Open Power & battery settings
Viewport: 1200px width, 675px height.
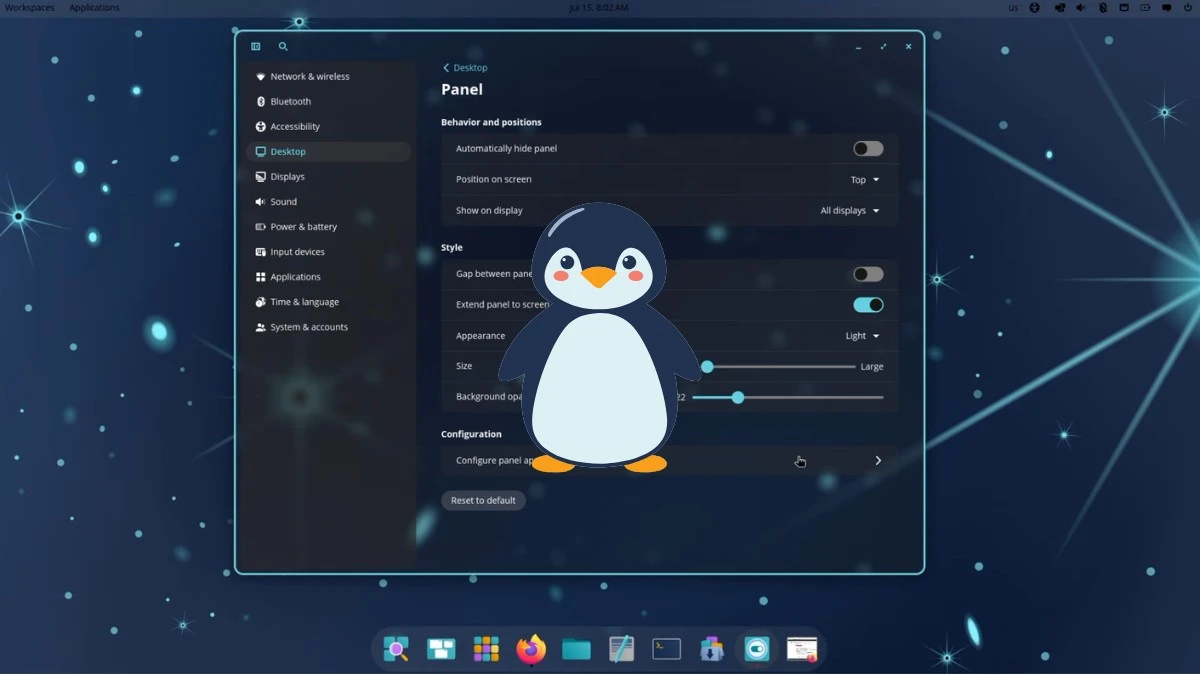tap(328, 227)
